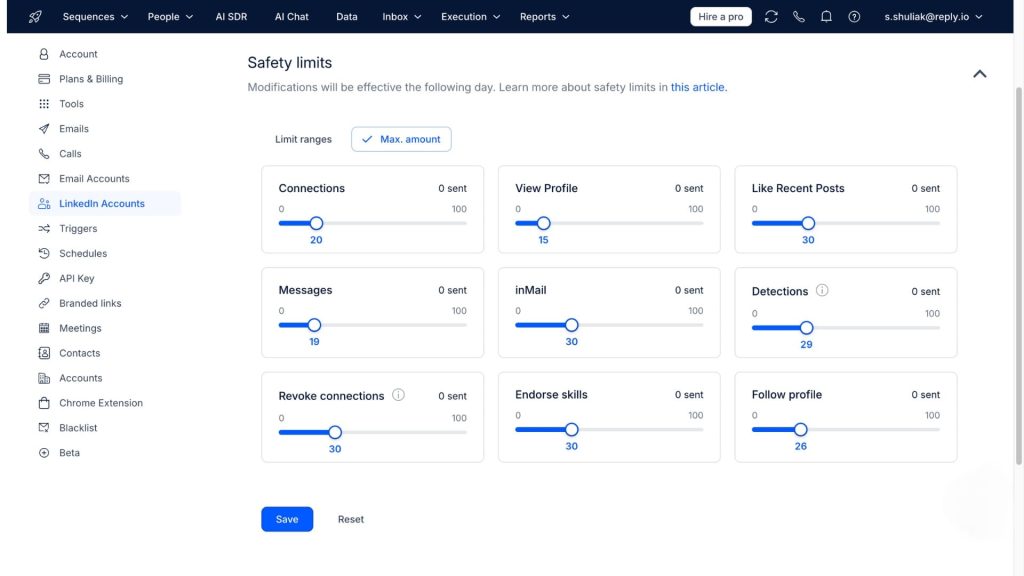The height and width of the screenshot is (576, 1024).
Task: Click the Save button
Action: click(287, 519)
